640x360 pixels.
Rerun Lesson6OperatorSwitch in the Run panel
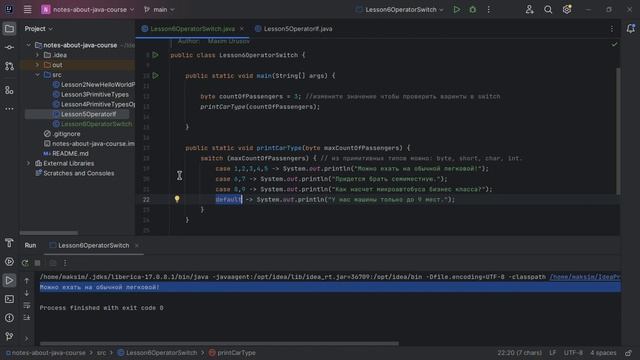[25, 263]
